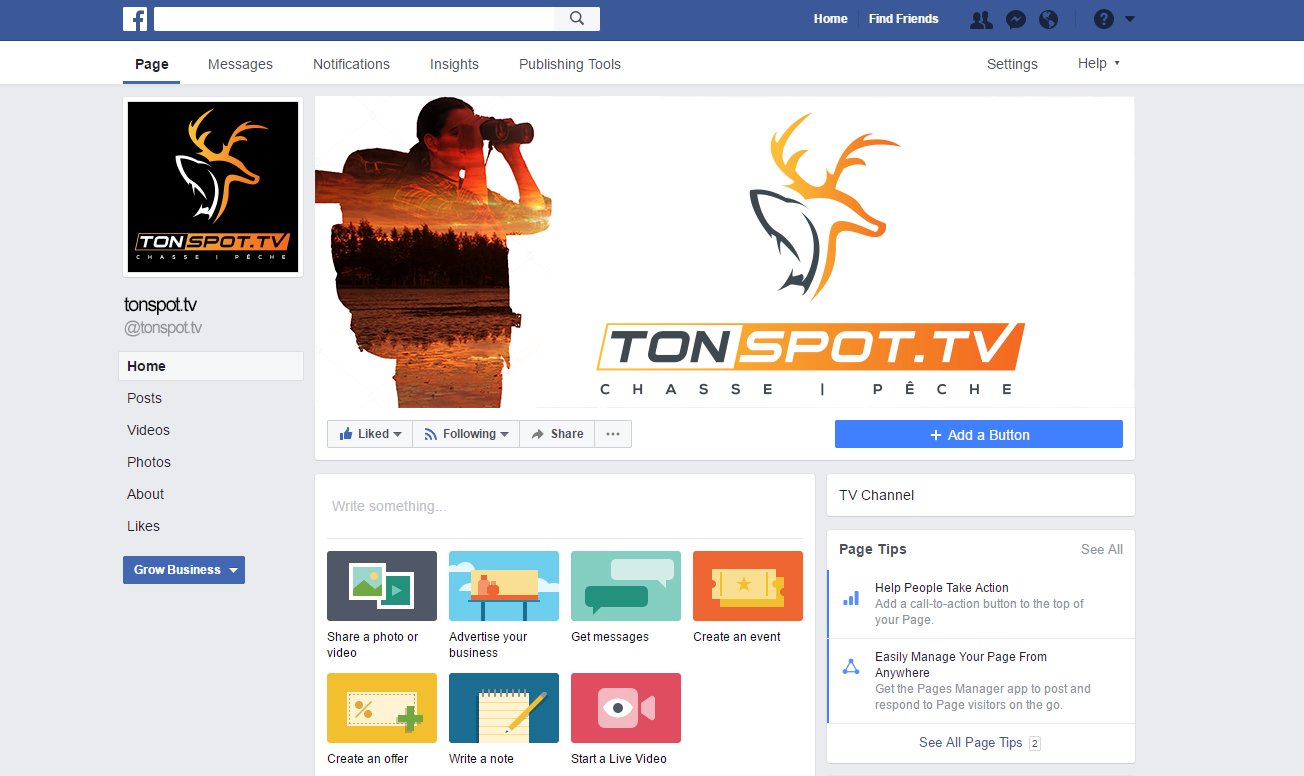This screenshot has width=1304, height=776.
Task: Open the Liked dropdown button
Action: (x=370, y=434)
